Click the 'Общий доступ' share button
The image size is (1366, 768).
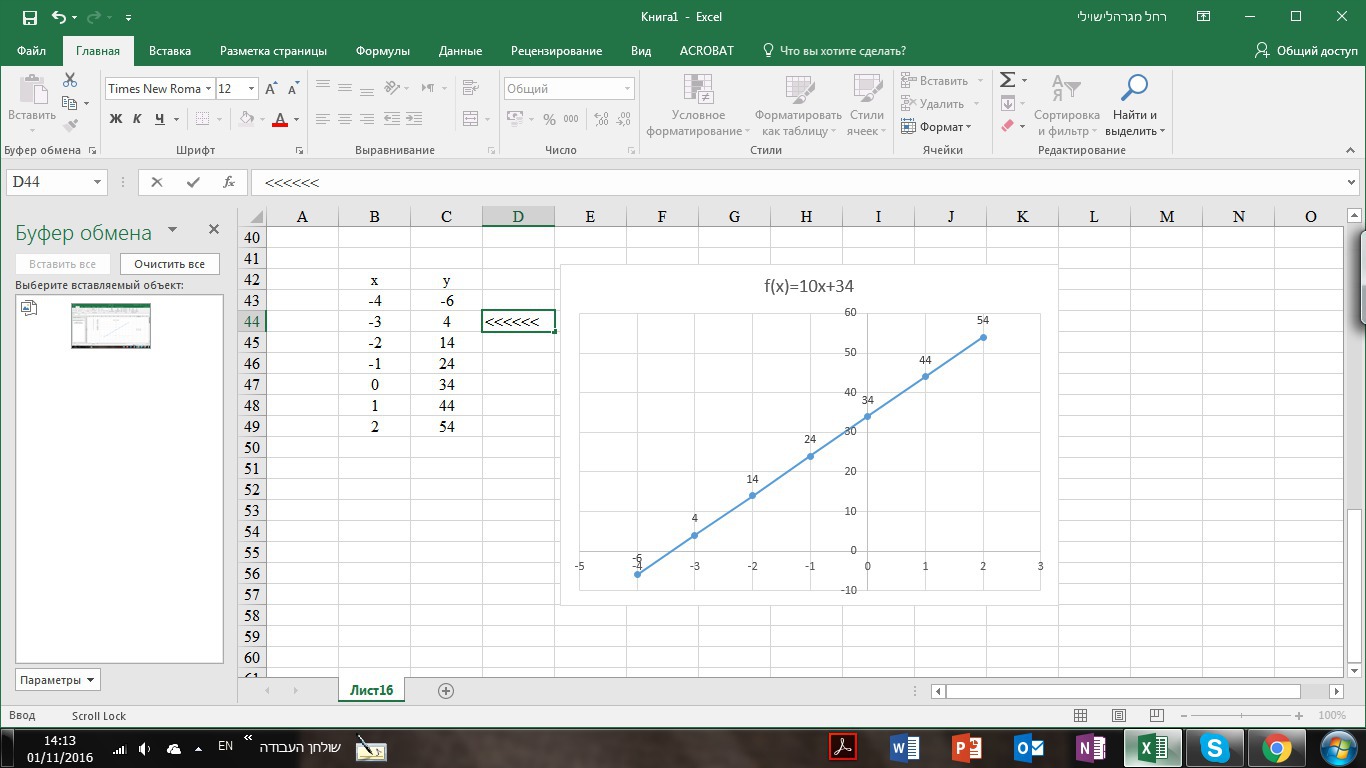point(1307,51)
